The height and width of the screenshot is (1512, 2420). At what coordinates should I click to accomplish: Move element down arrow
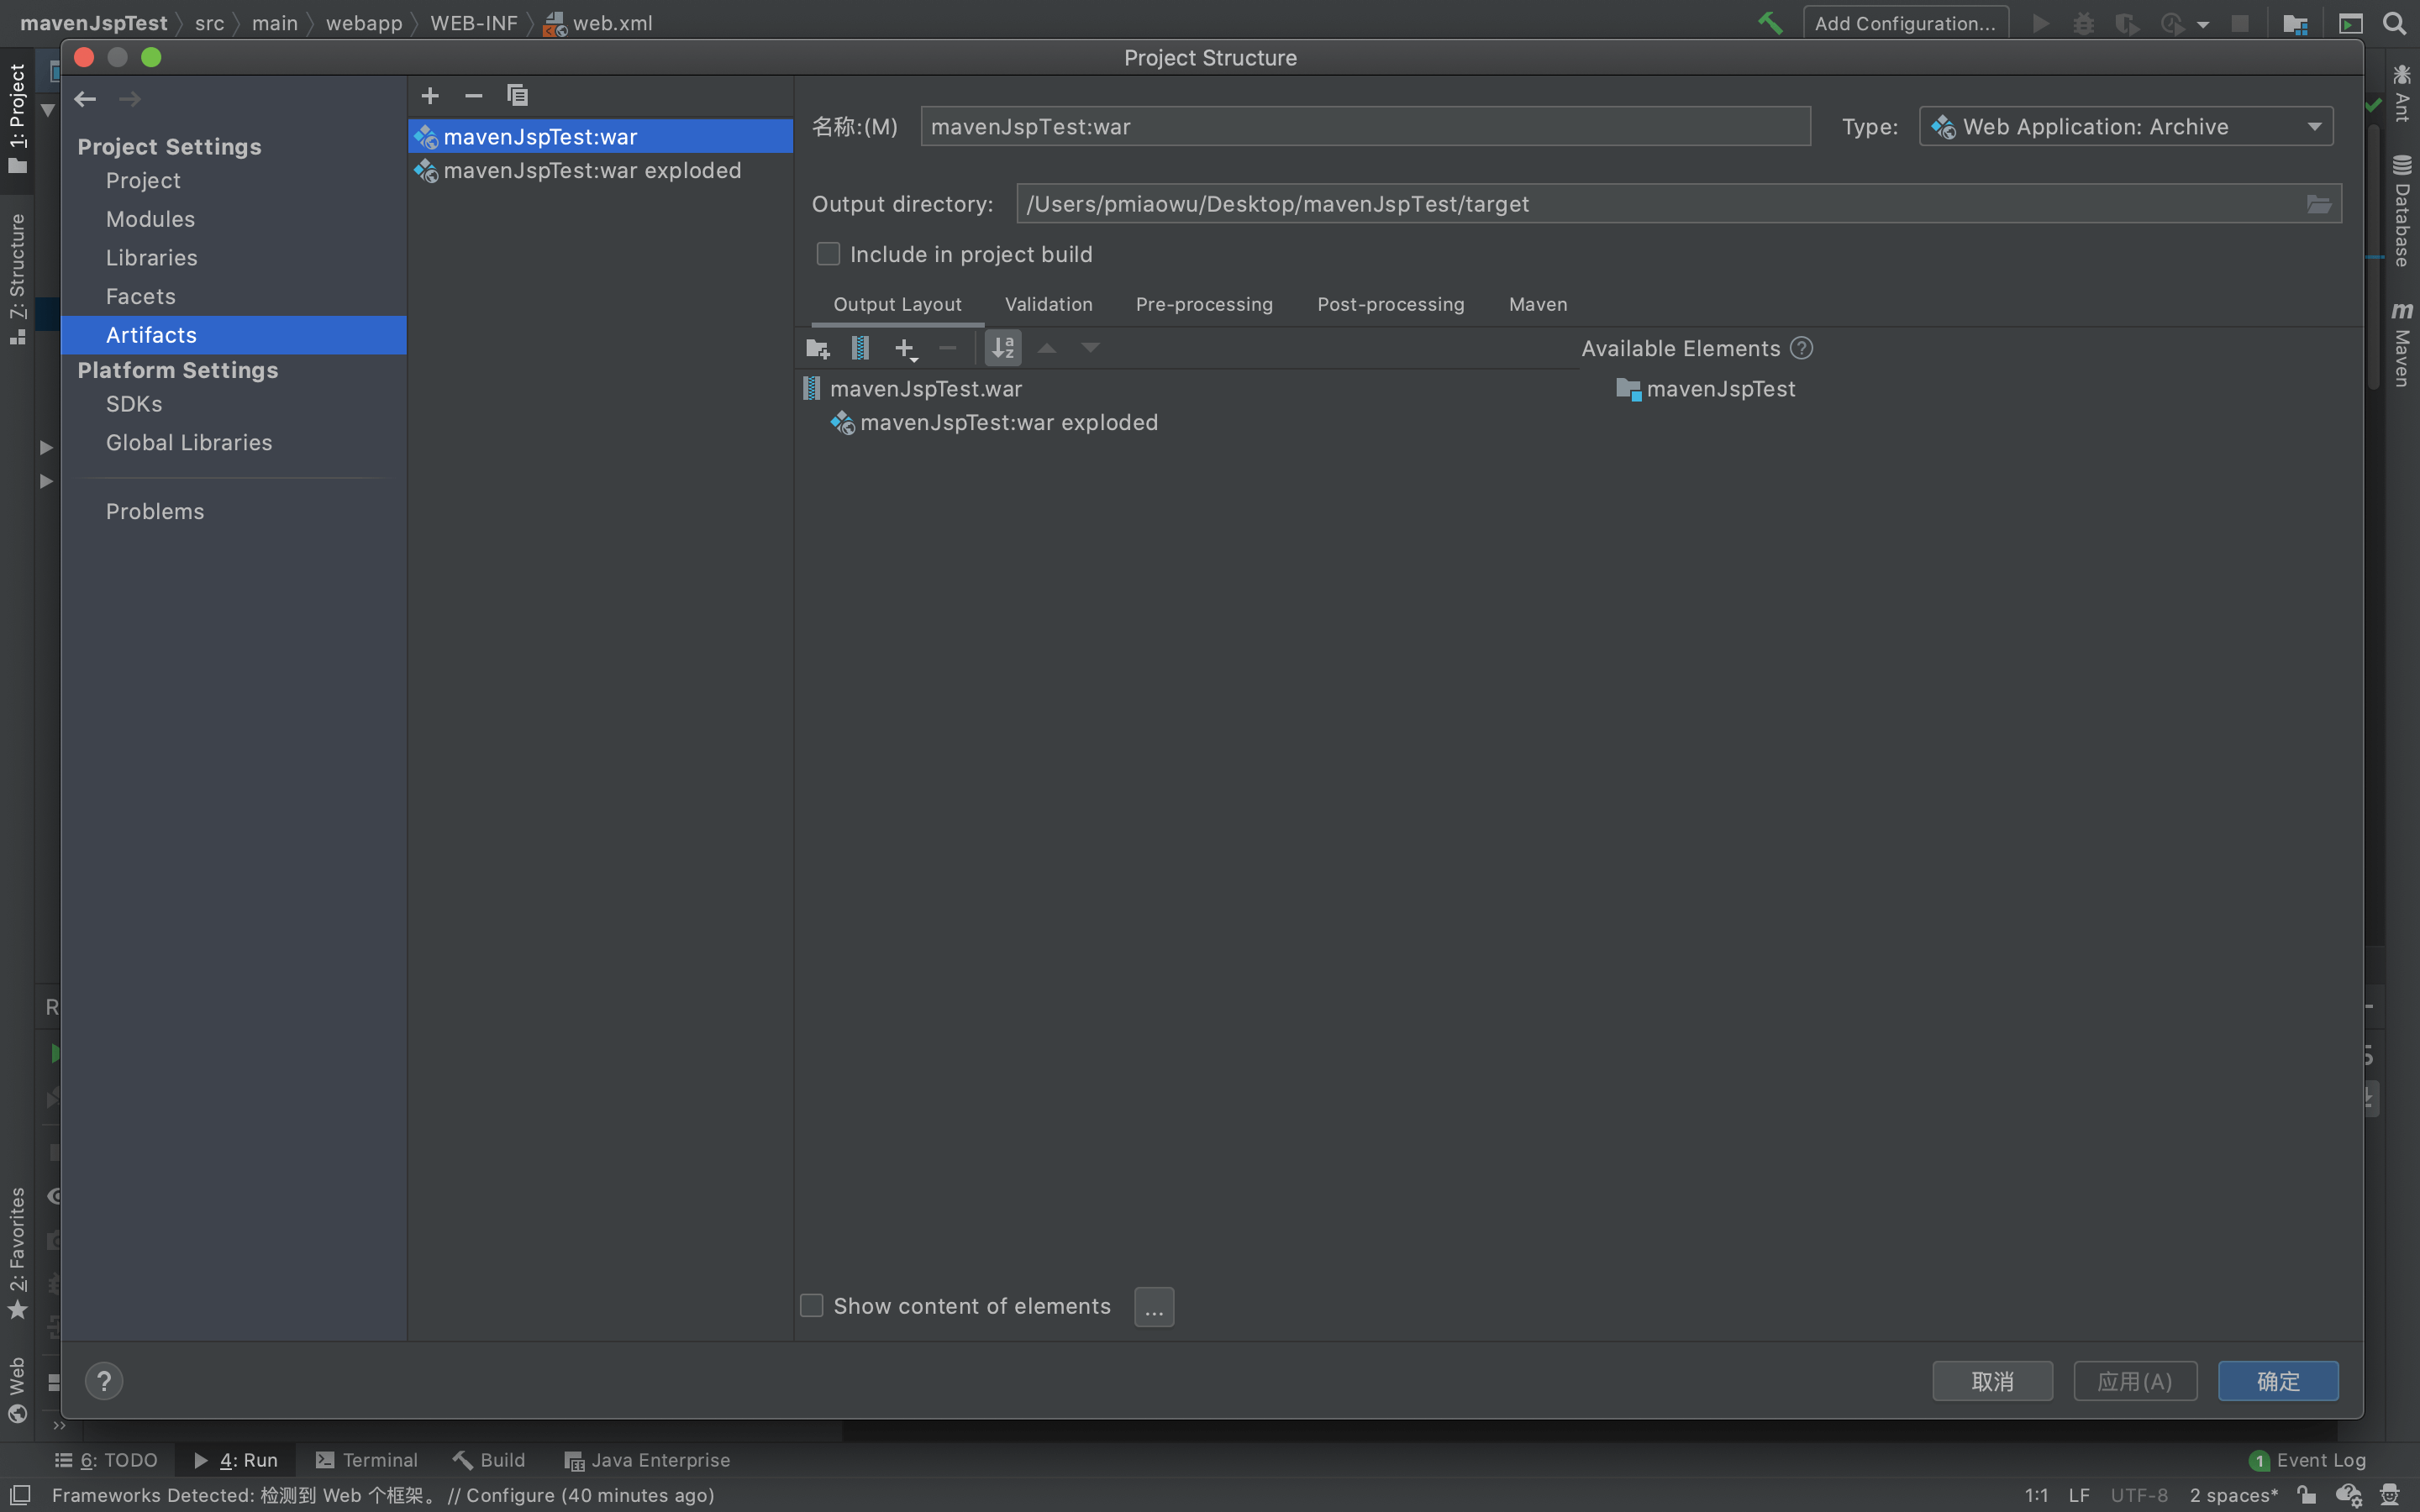(1090, 348)
